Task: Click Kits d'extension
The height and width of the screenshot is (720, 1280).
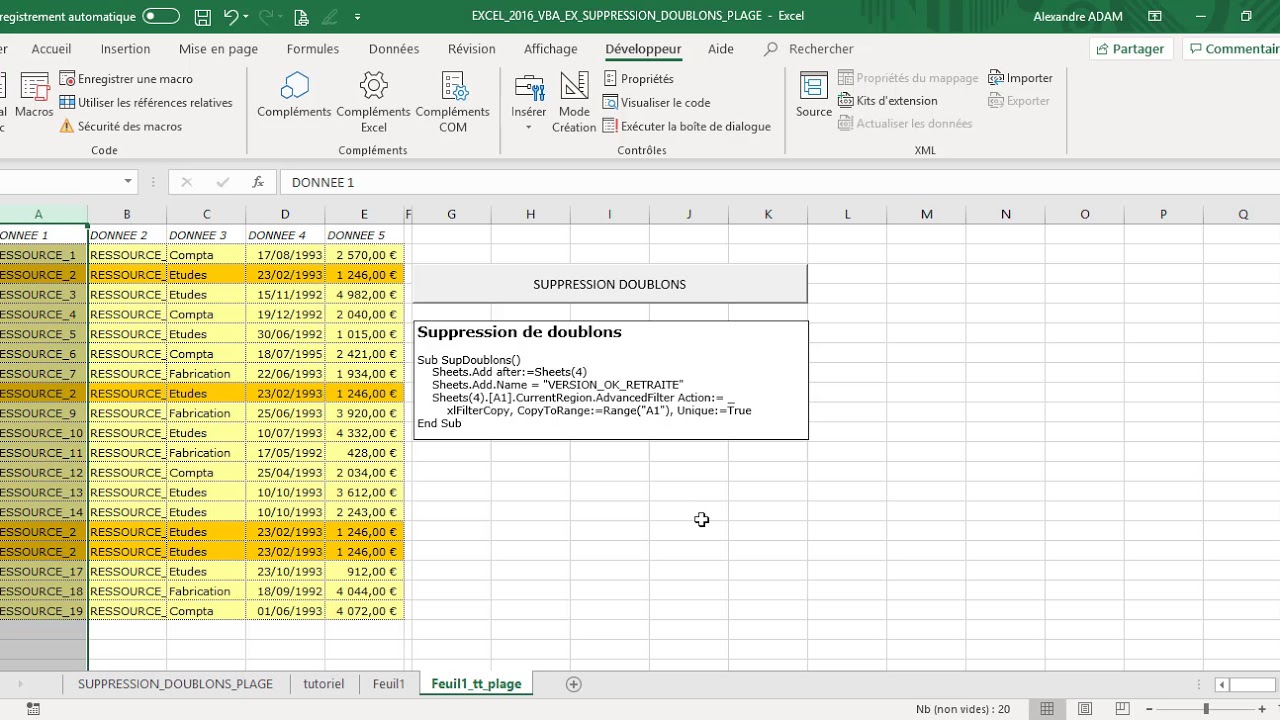Action: click(x=888, y=101)
